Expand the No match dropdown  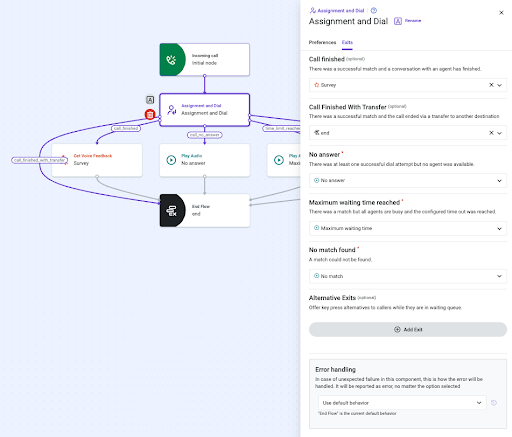coord(408,276)
